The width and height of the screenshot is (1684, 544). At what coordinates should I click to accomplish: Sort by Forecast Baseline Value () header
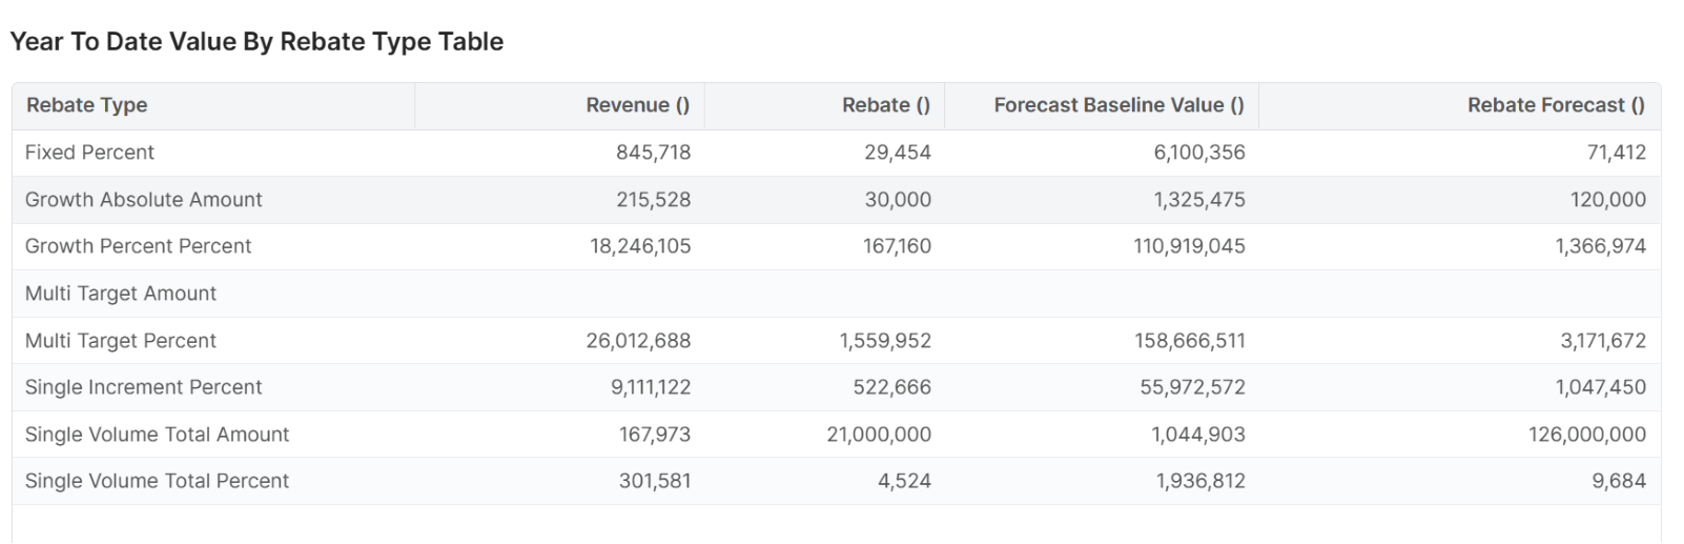1118,105
